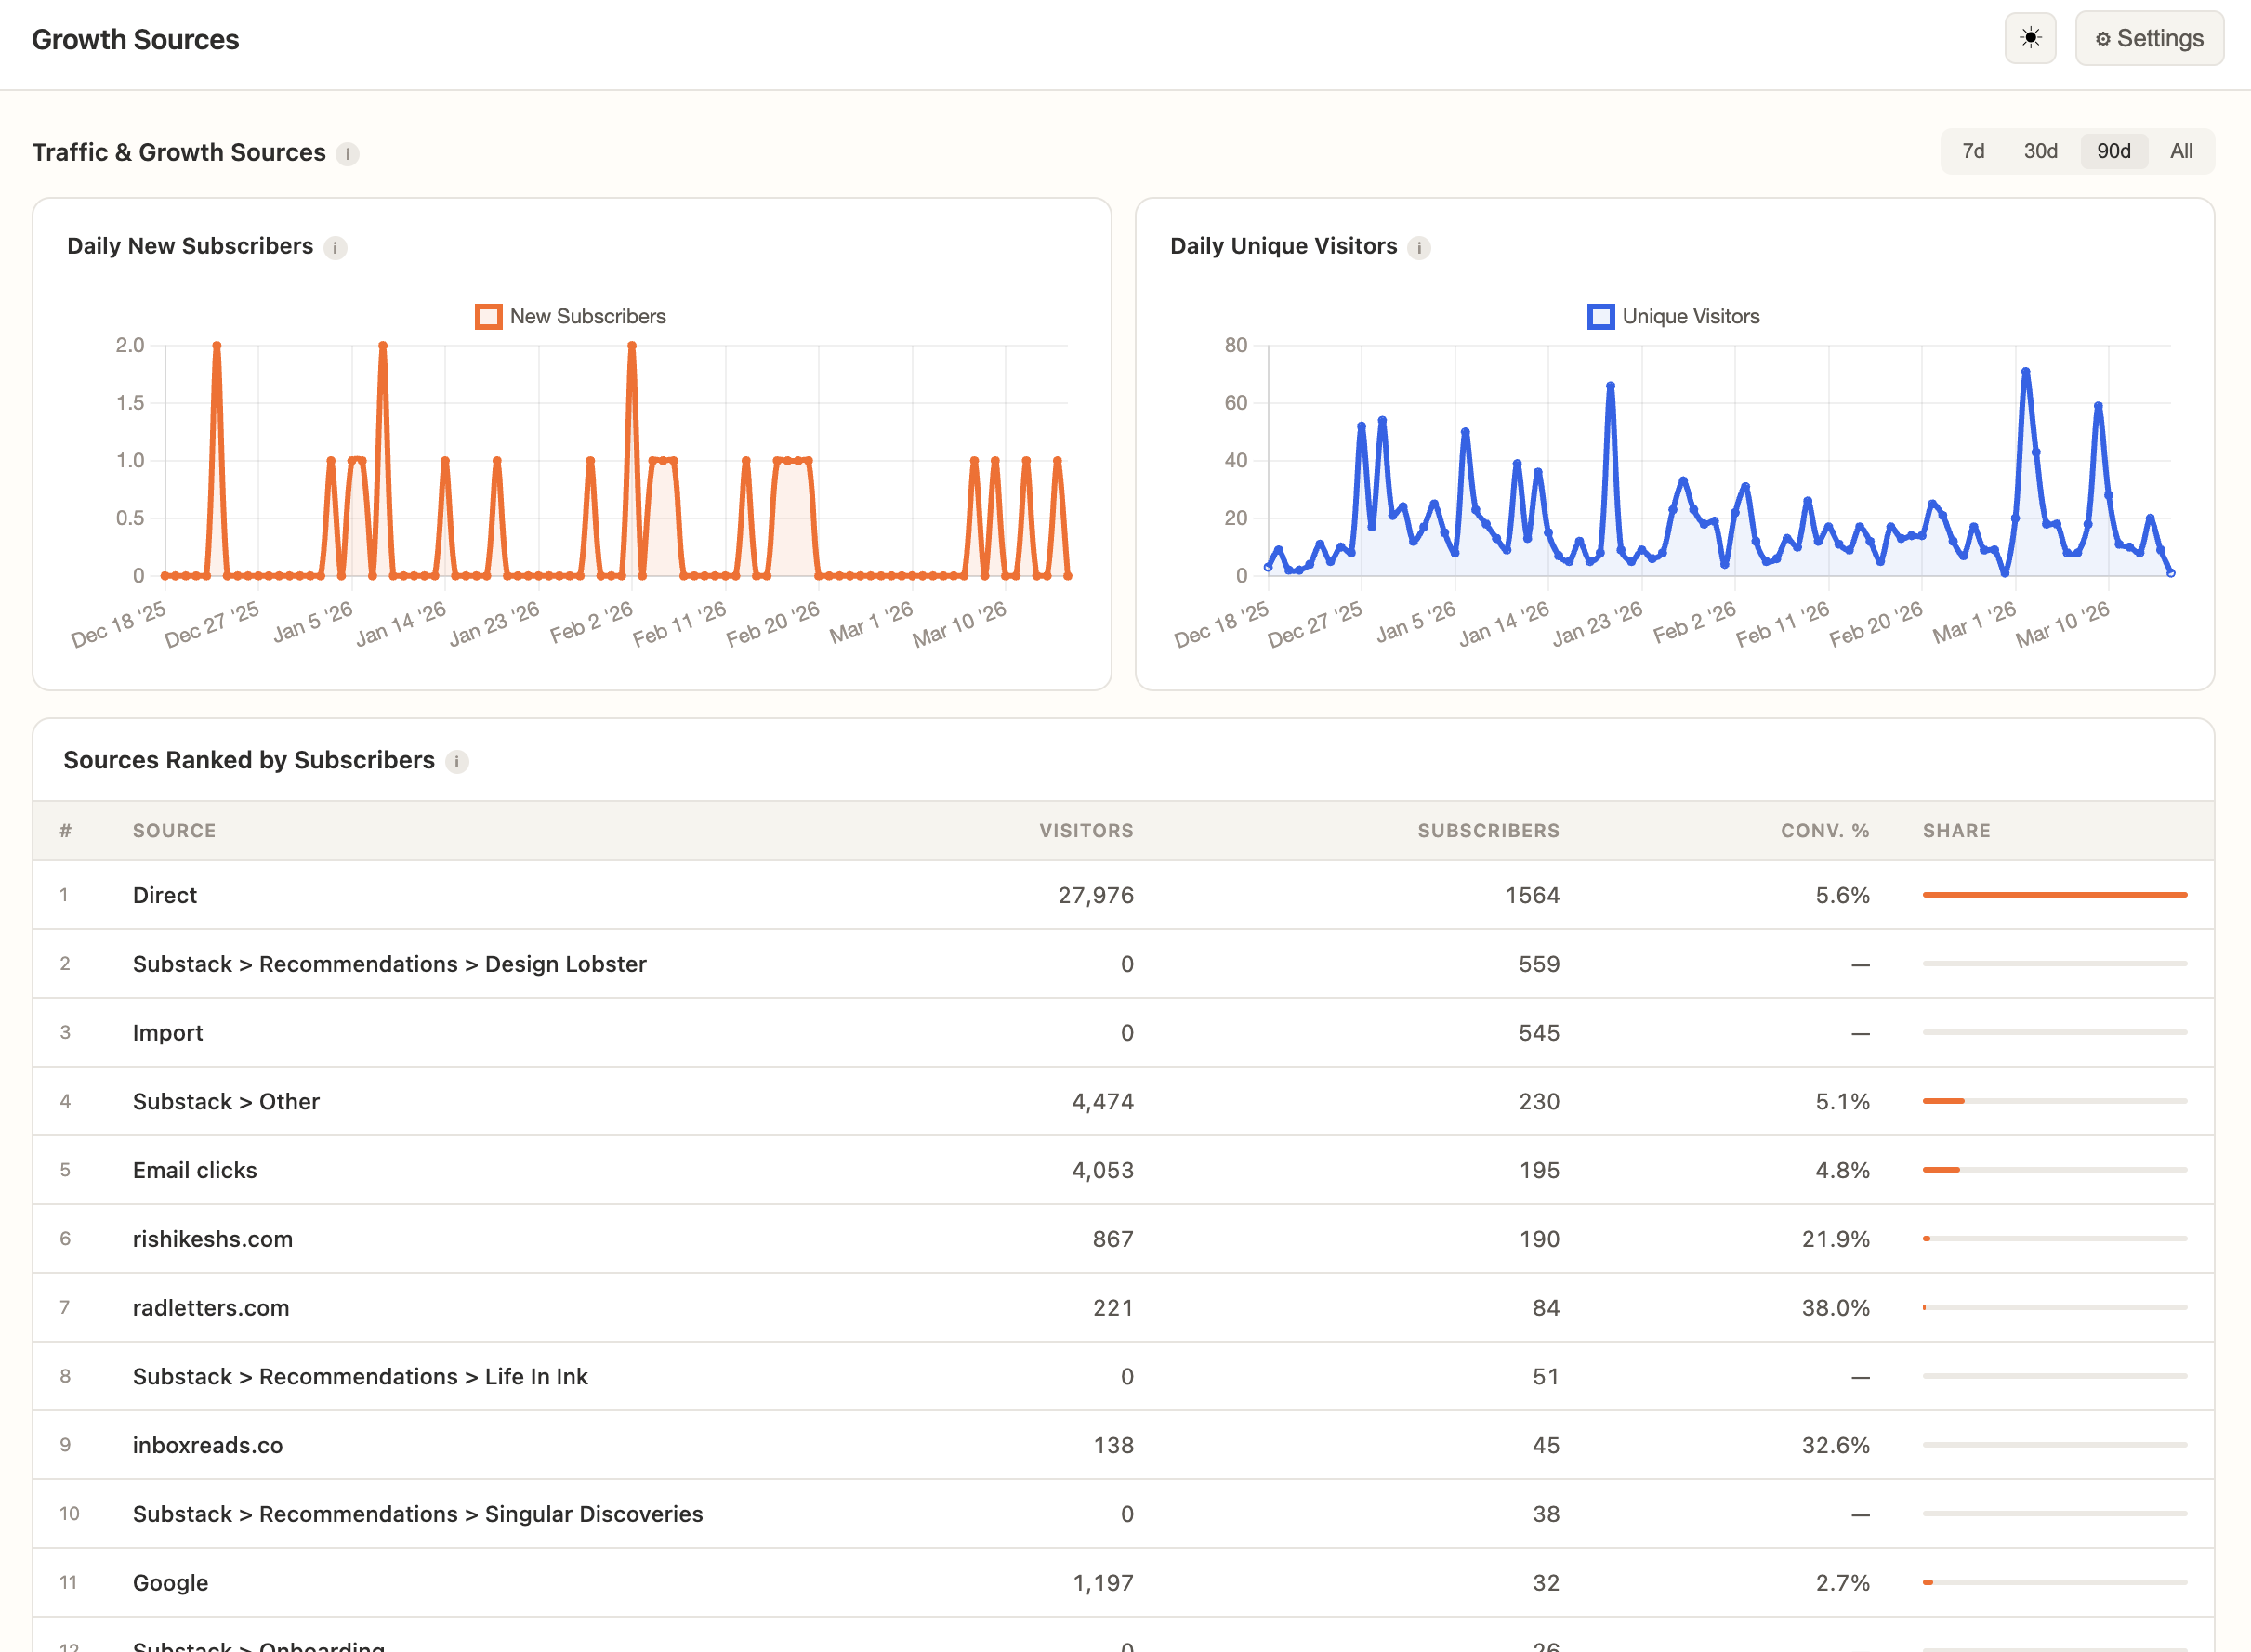Switch to the 7d time range
Viewport: 2251px width, 1652px height.
[x=1973, y=151]
